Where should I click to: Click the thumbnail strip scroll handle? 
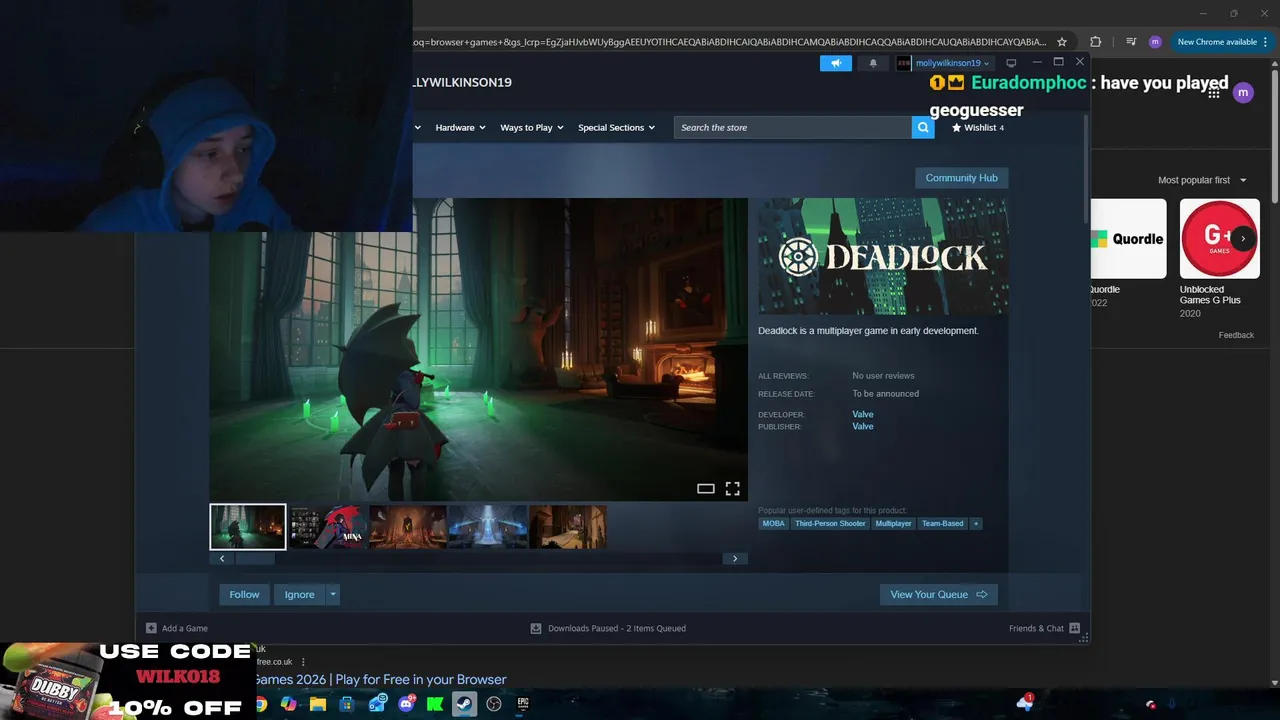tap(255, 559)
